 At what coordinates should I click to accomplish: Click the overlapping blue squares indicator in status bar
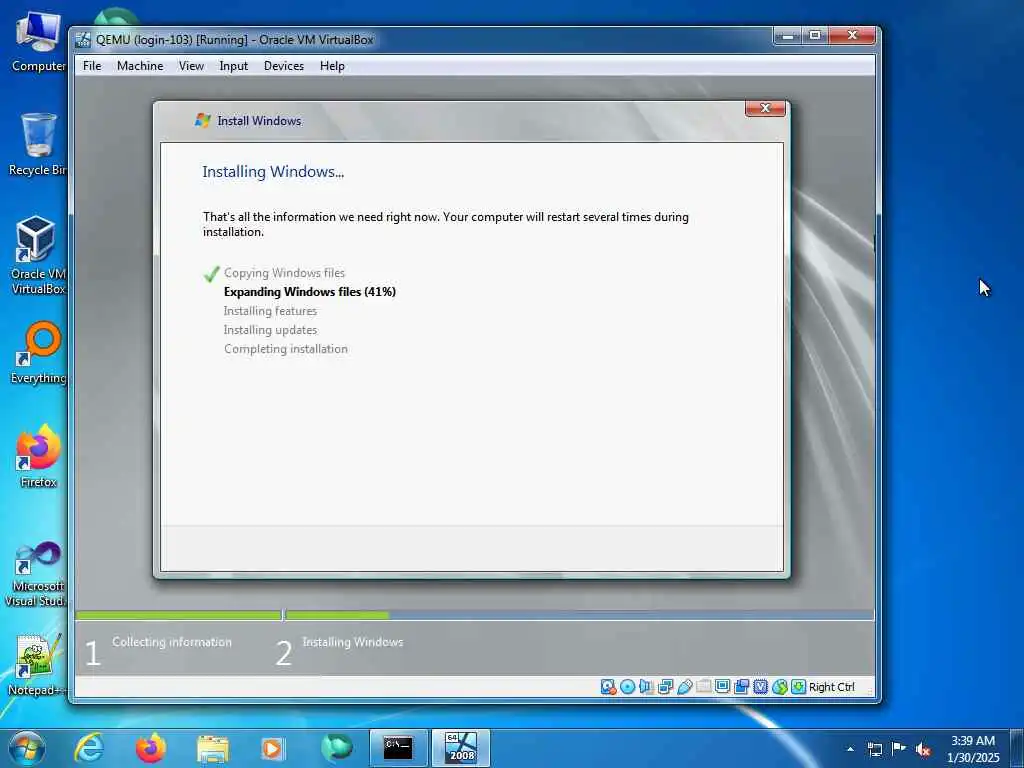click(741, 686)
